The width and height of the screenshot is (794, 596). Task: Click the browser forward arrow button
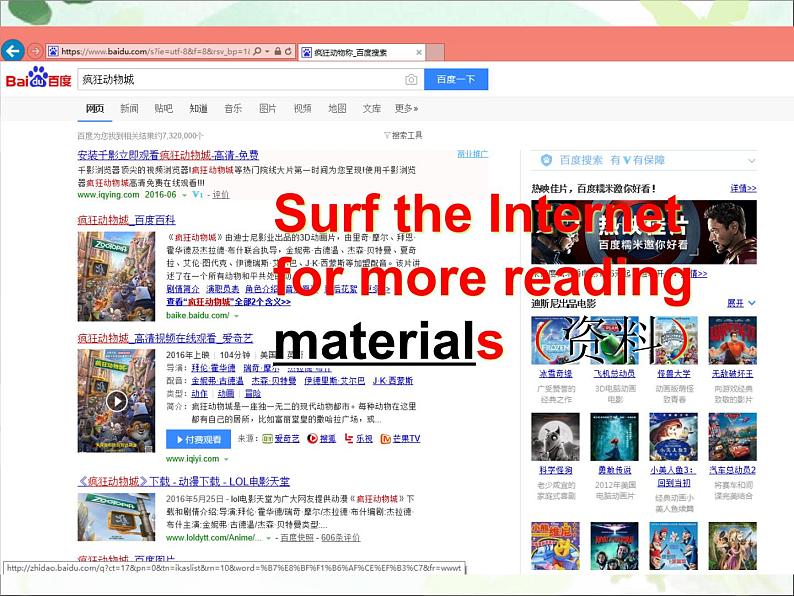point(35,51)
